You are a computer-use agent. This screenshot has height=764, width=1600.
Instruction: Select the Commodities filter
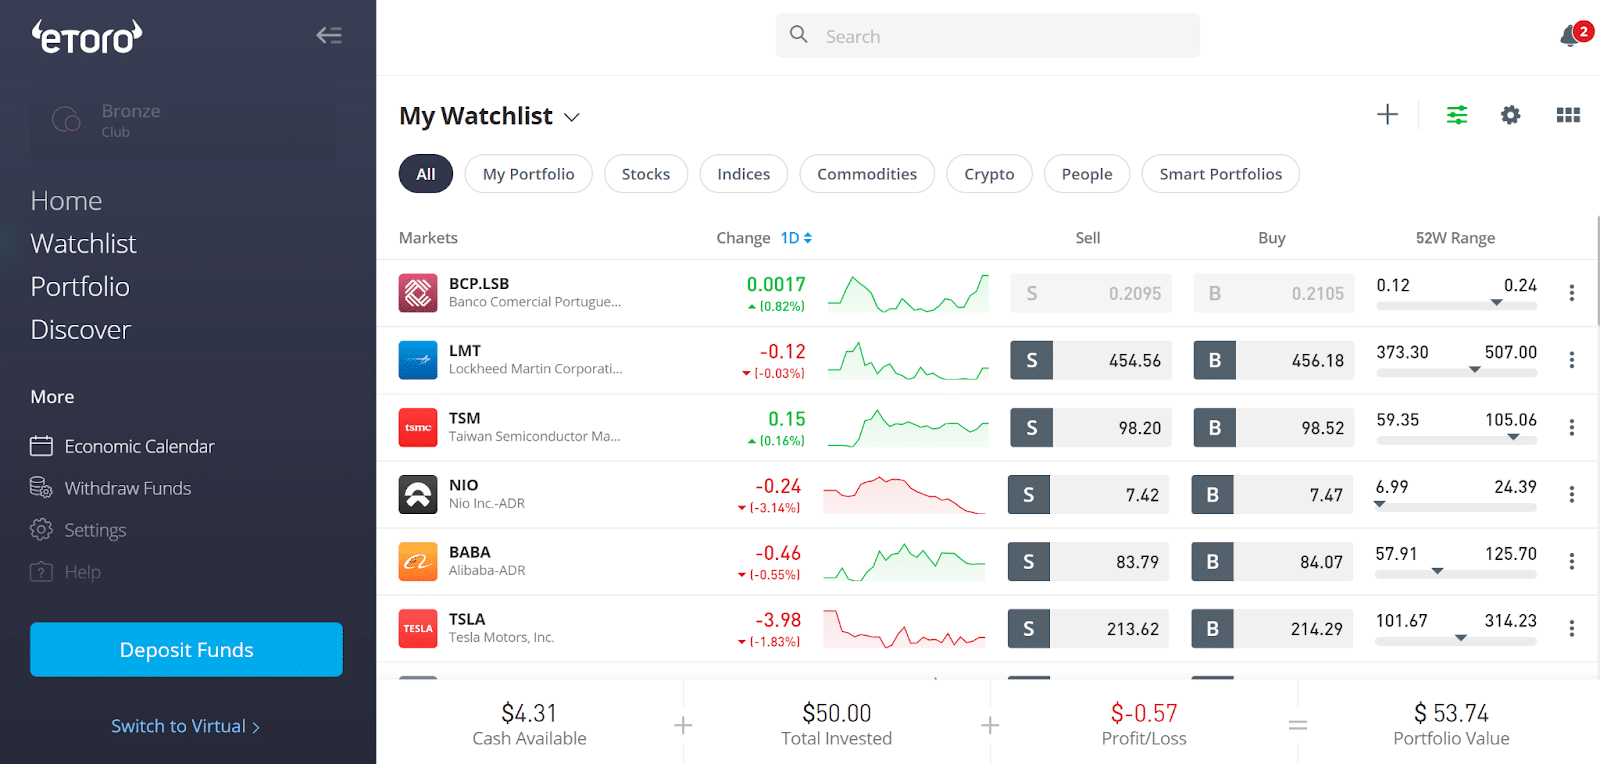pos(867,174)
